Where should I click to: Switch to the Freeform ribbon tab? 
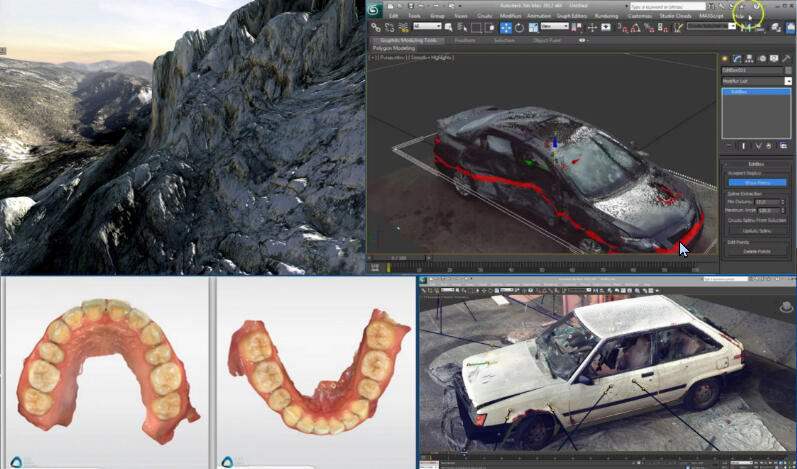(464, 40)
